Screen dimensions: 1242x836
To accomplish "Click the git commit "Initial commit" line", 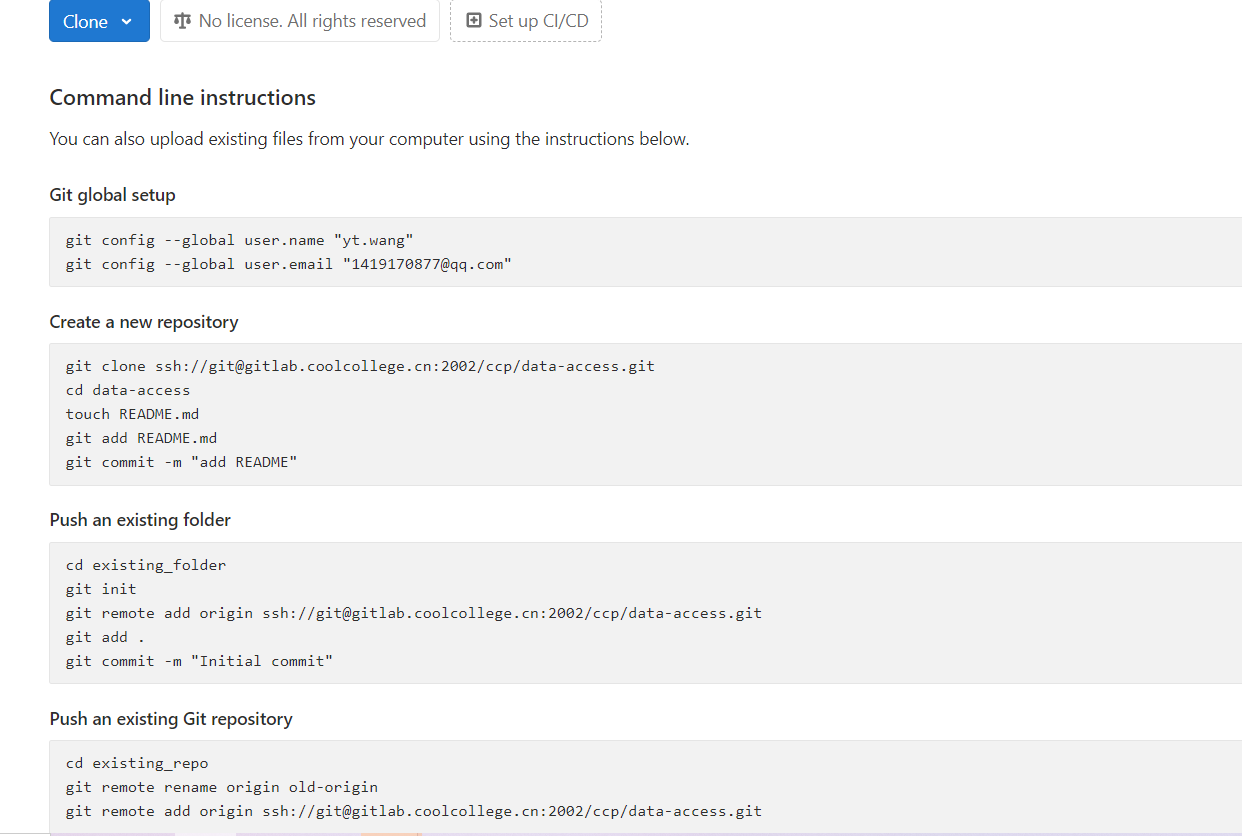I will (199, 661).
